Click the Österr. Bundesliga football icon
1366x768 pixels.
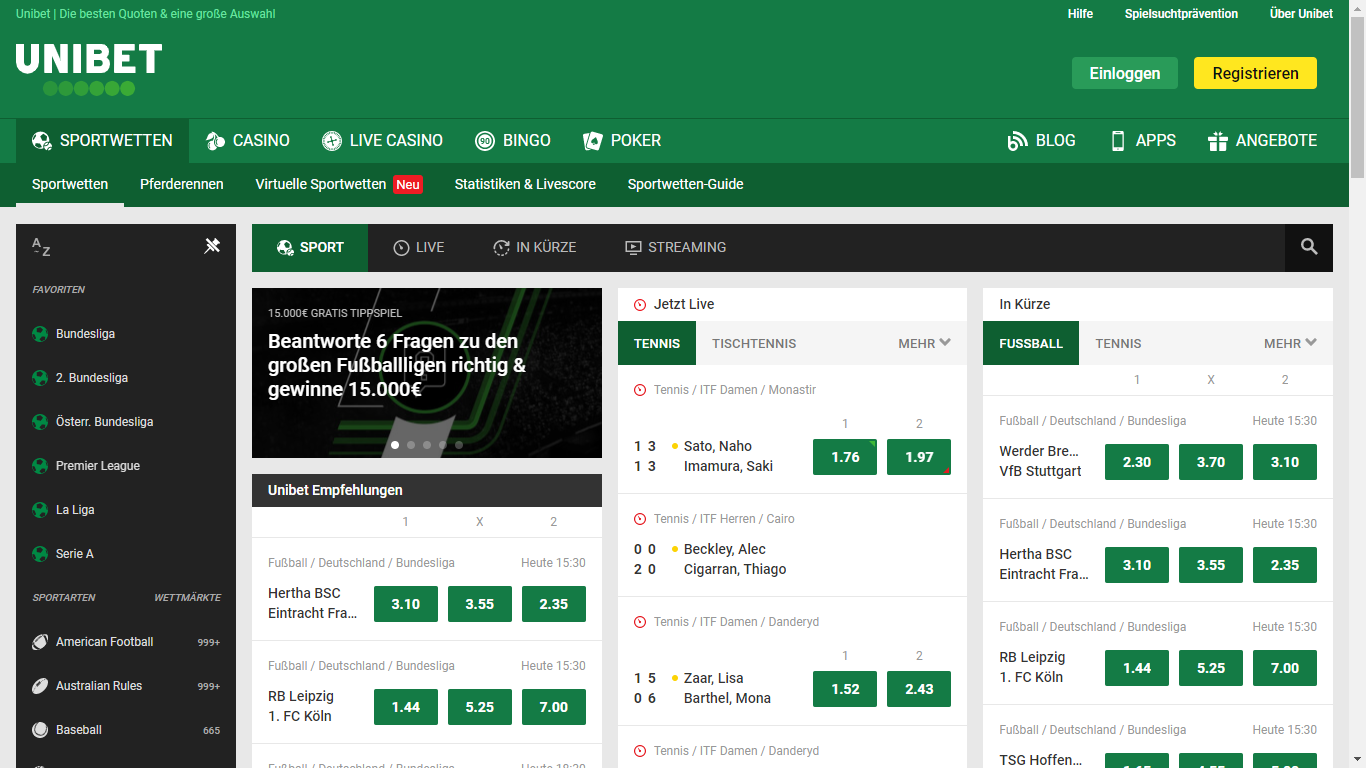pos(40,422)
